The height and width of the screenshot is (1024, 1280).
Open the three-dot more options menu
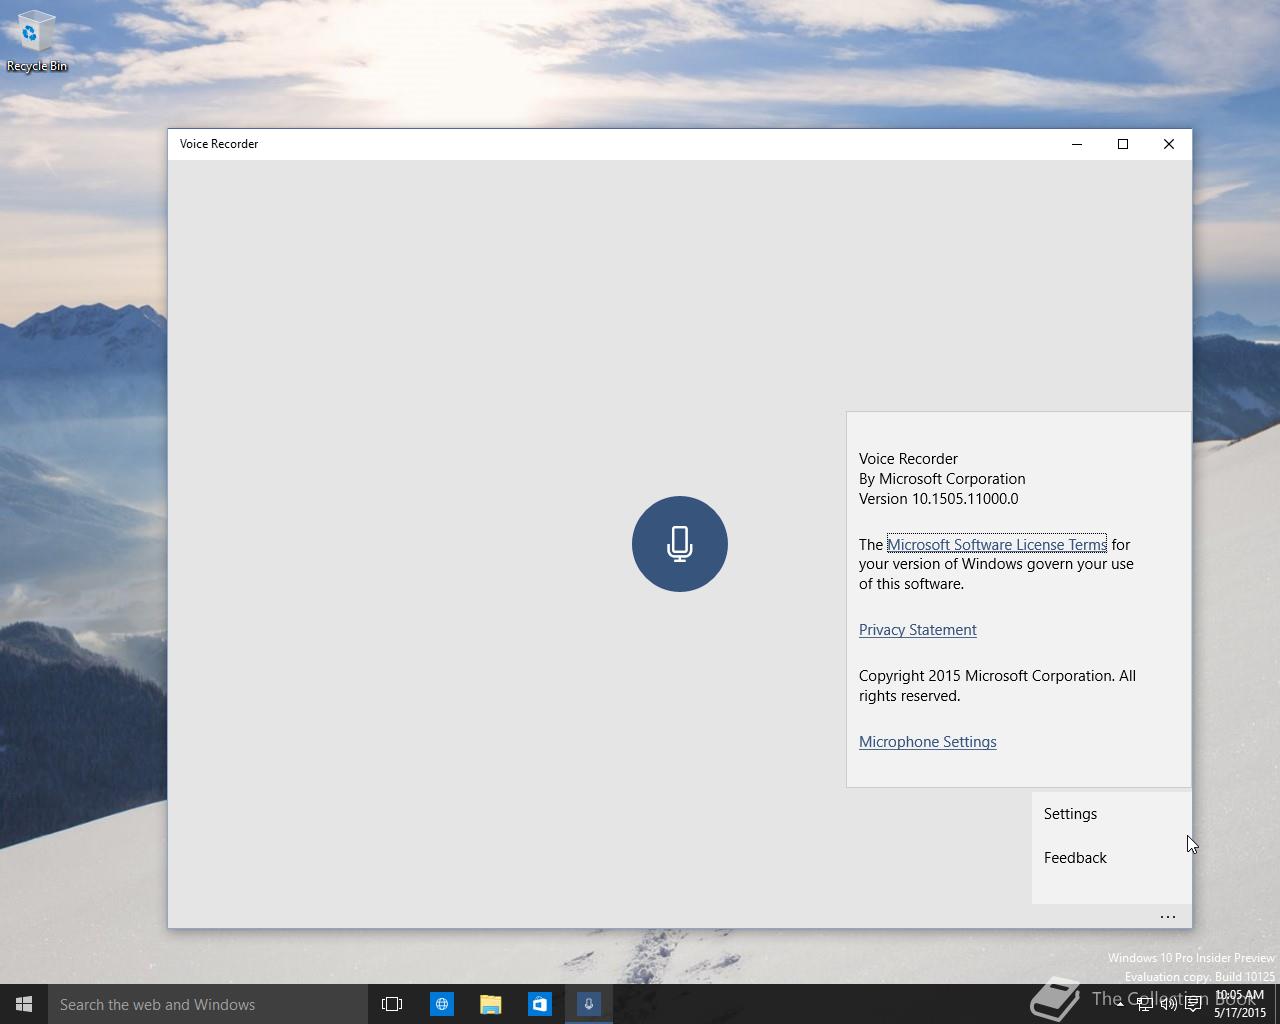1168,916
